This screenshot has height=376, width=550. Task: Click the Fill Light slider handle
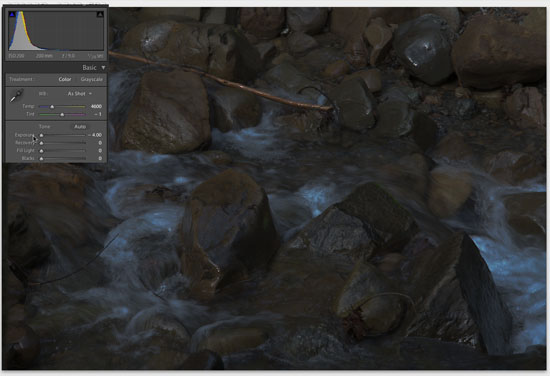click(41, 150)
